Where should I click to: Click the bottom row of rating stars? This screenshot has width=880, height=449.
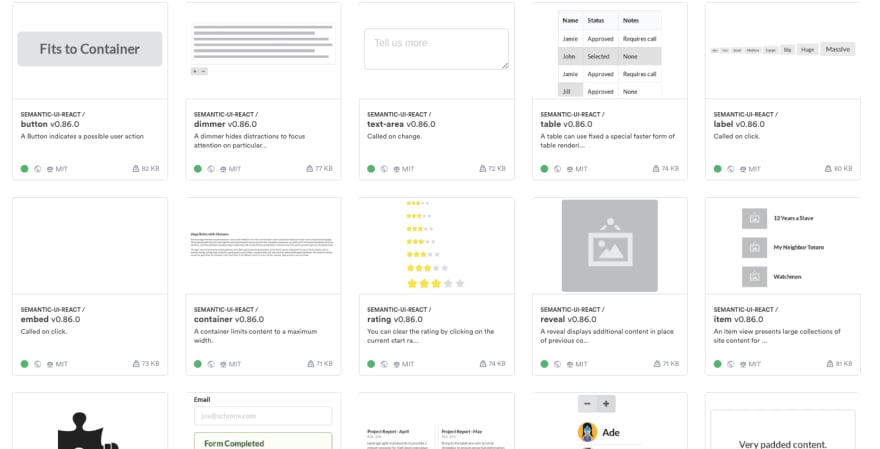click(x=436, y=284)
